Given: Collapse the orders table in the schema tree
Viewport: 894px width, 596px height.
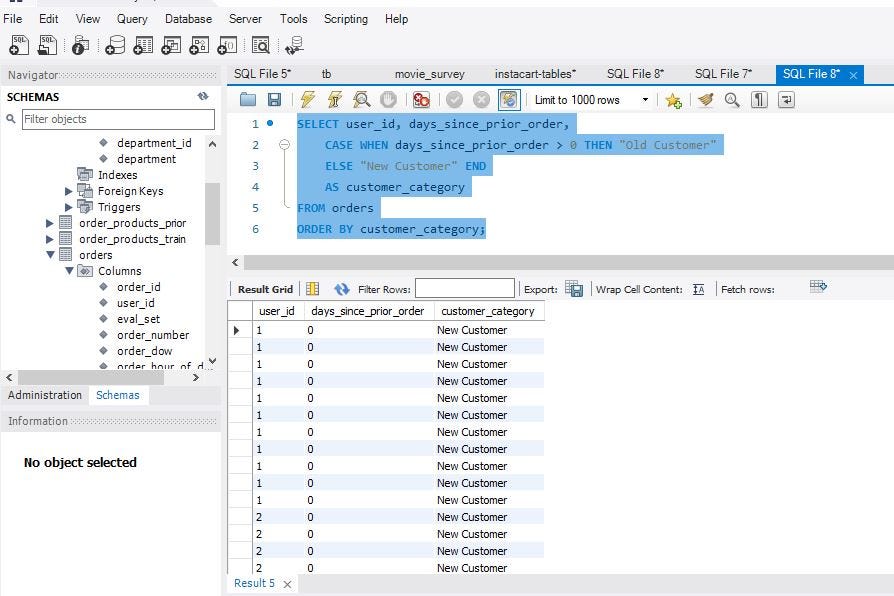Looking at the screenshot, I should pyautogui.click(x=49, y=255).
